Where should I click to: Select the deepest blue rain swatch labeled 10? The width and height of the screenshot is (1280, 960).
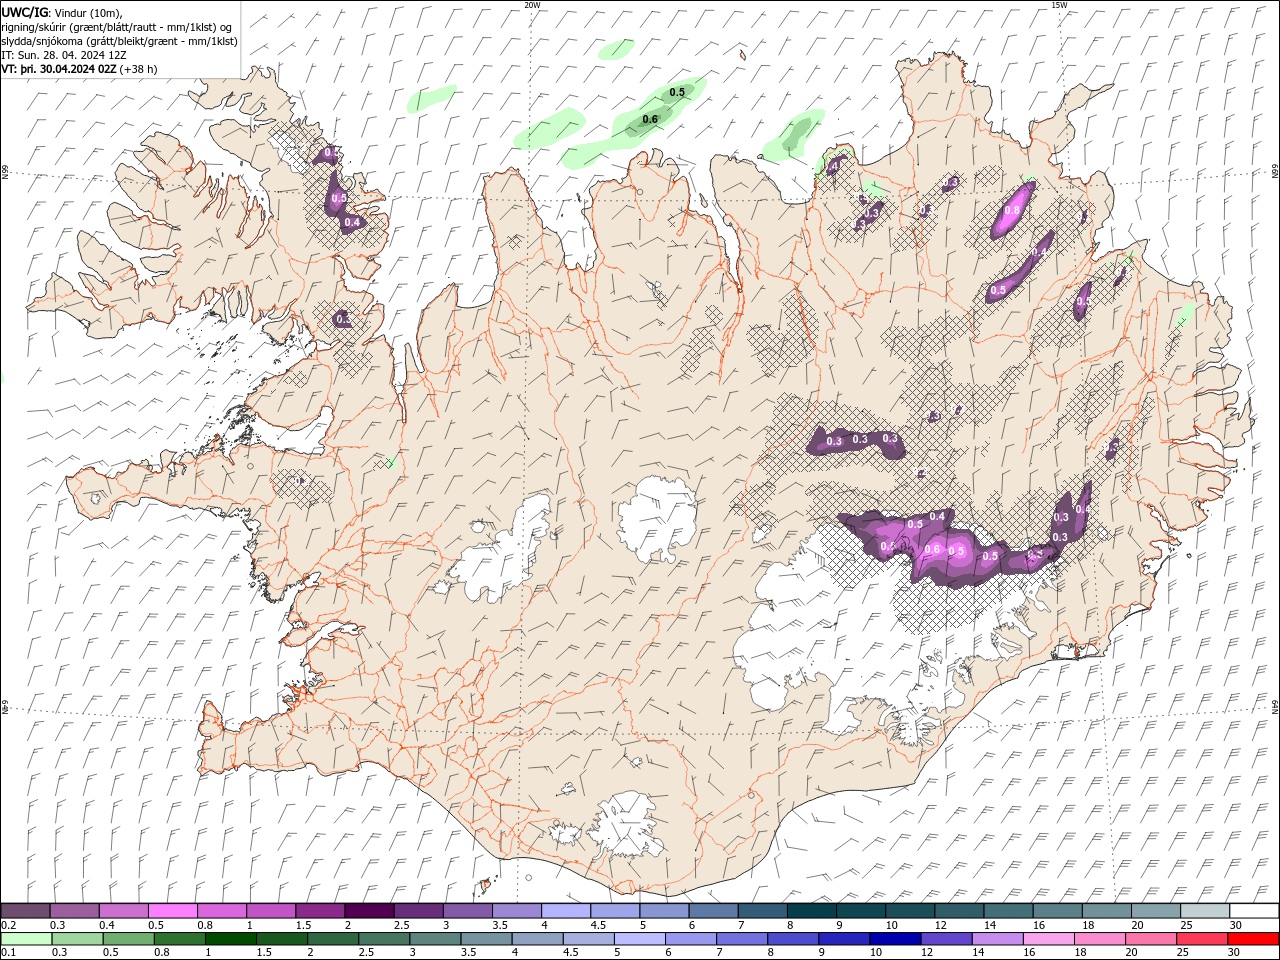pos(895,939)
